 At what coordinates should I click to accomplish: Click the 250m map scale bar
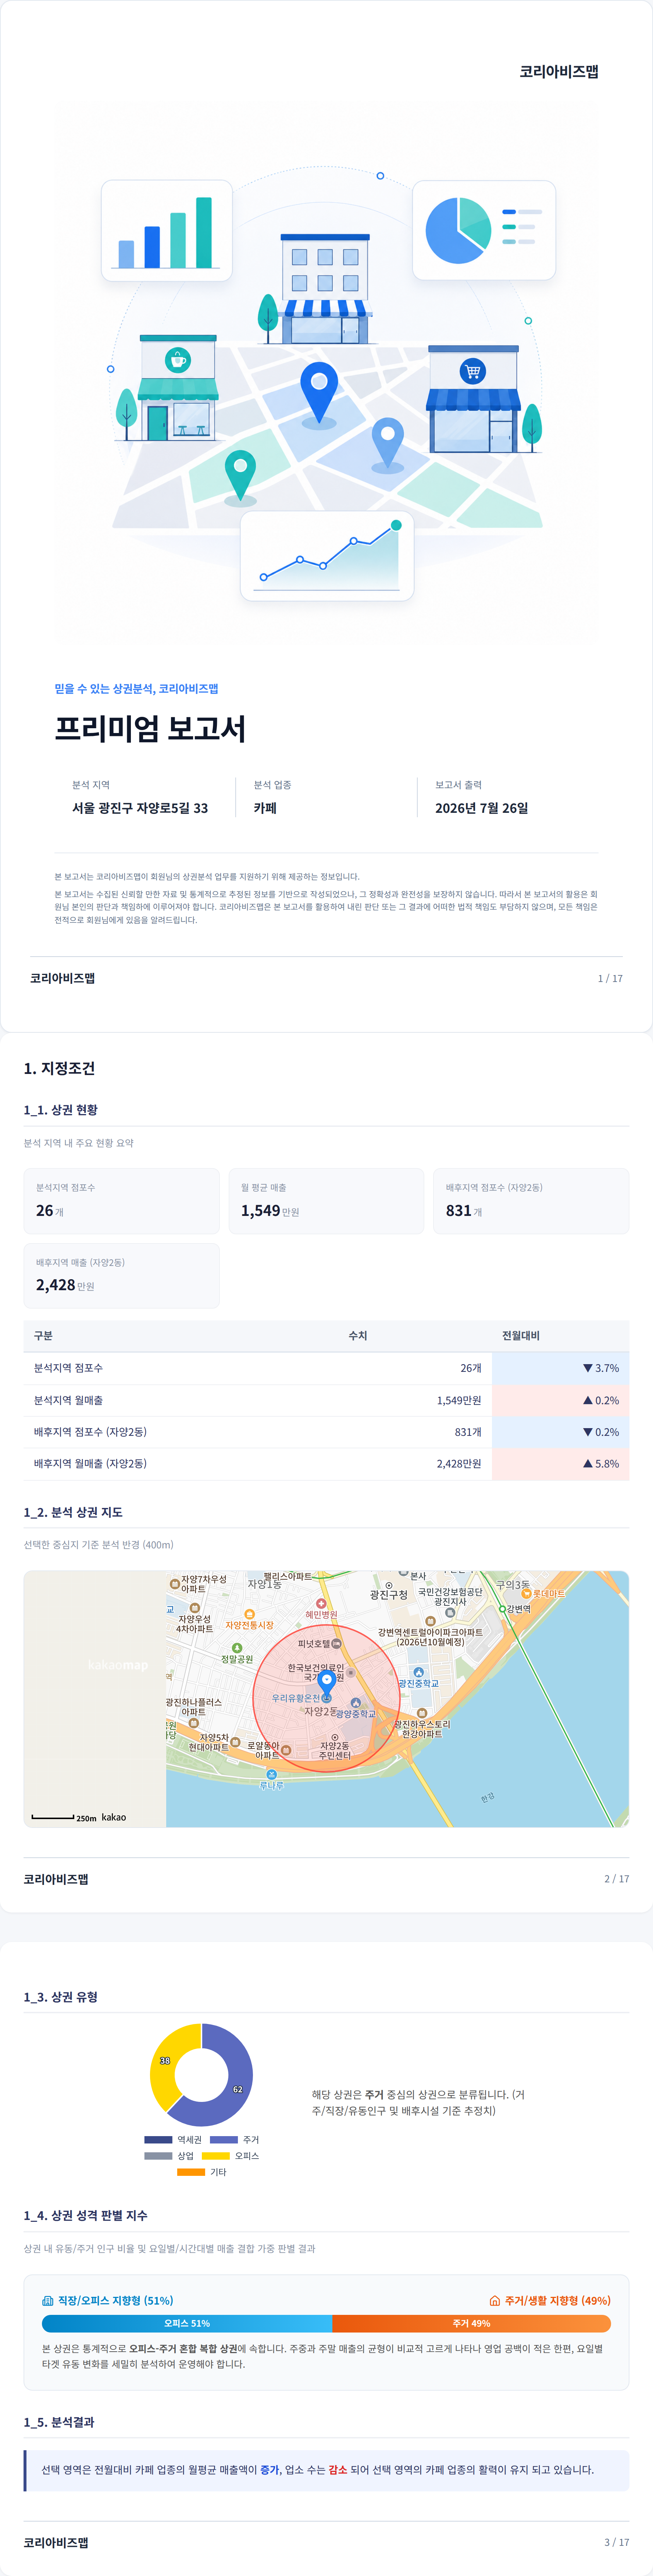(x=53, y=1817)
